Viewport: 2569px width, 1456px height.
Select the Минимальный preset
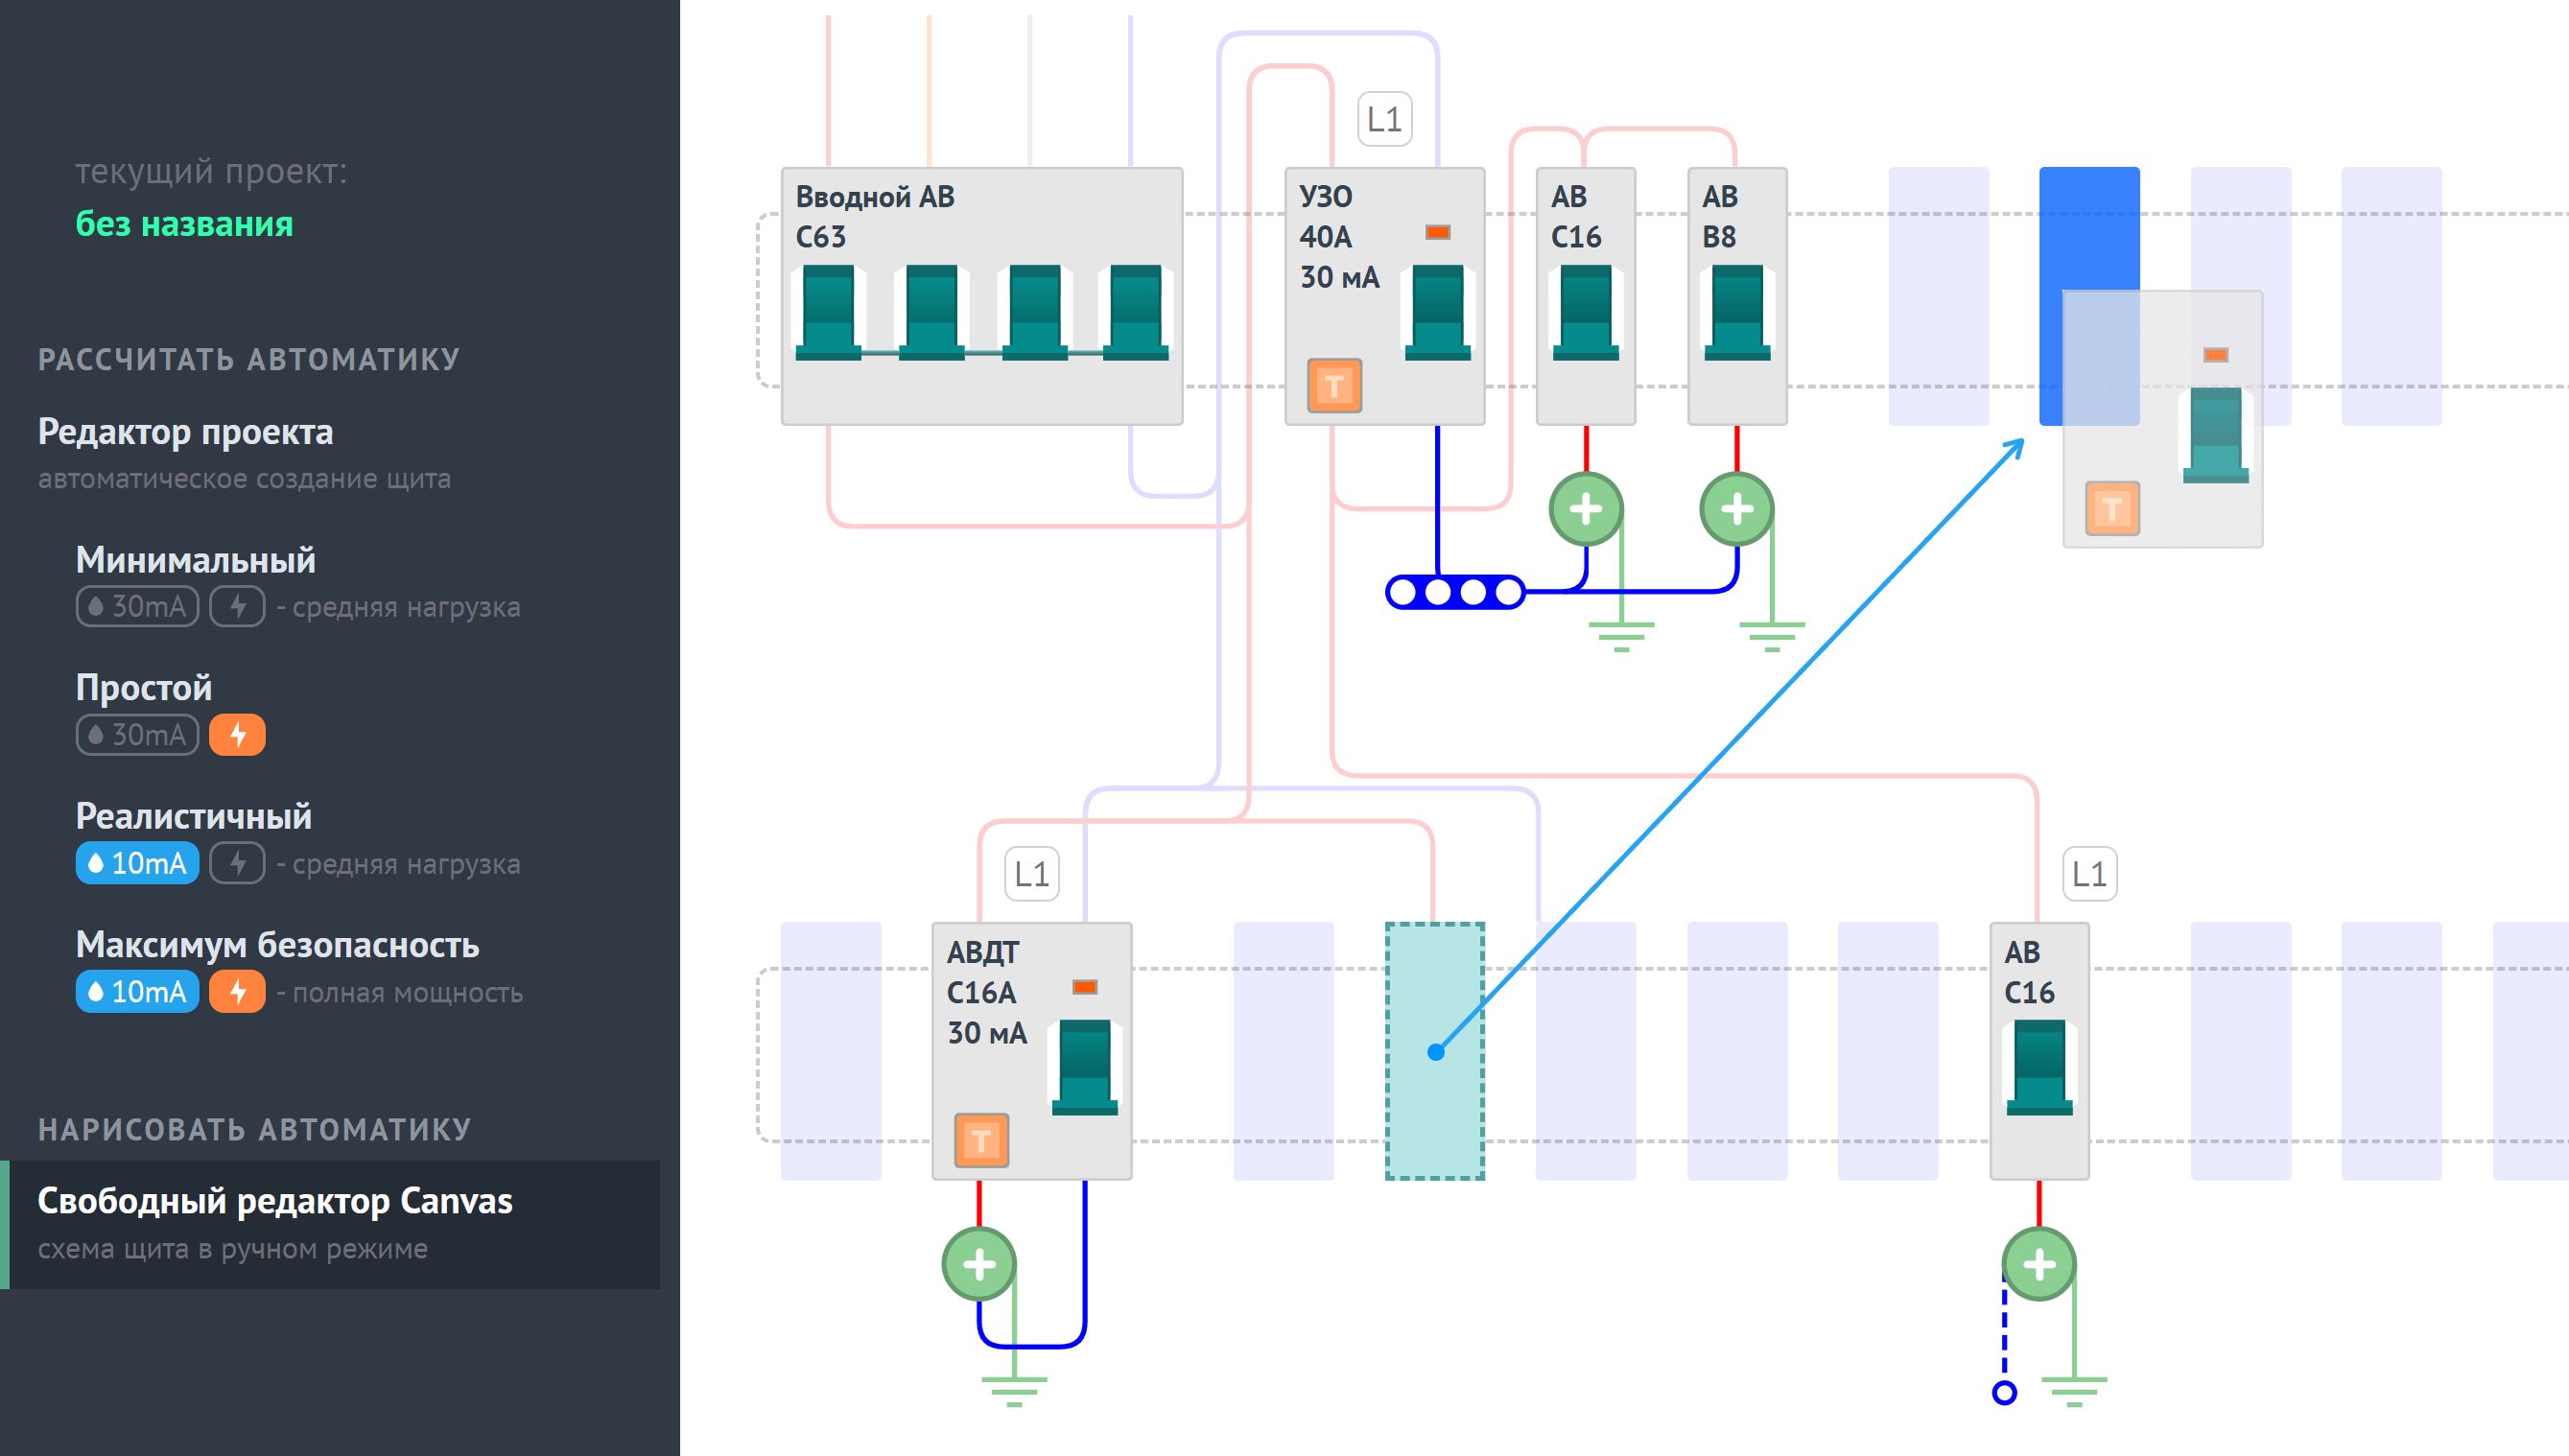tap(196, 560)
